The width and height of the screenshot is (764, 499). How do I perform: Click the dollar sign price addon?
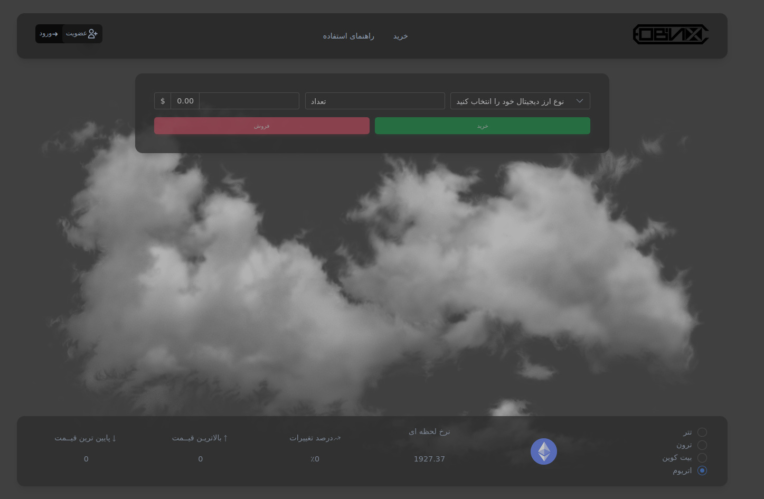(163, 101)
